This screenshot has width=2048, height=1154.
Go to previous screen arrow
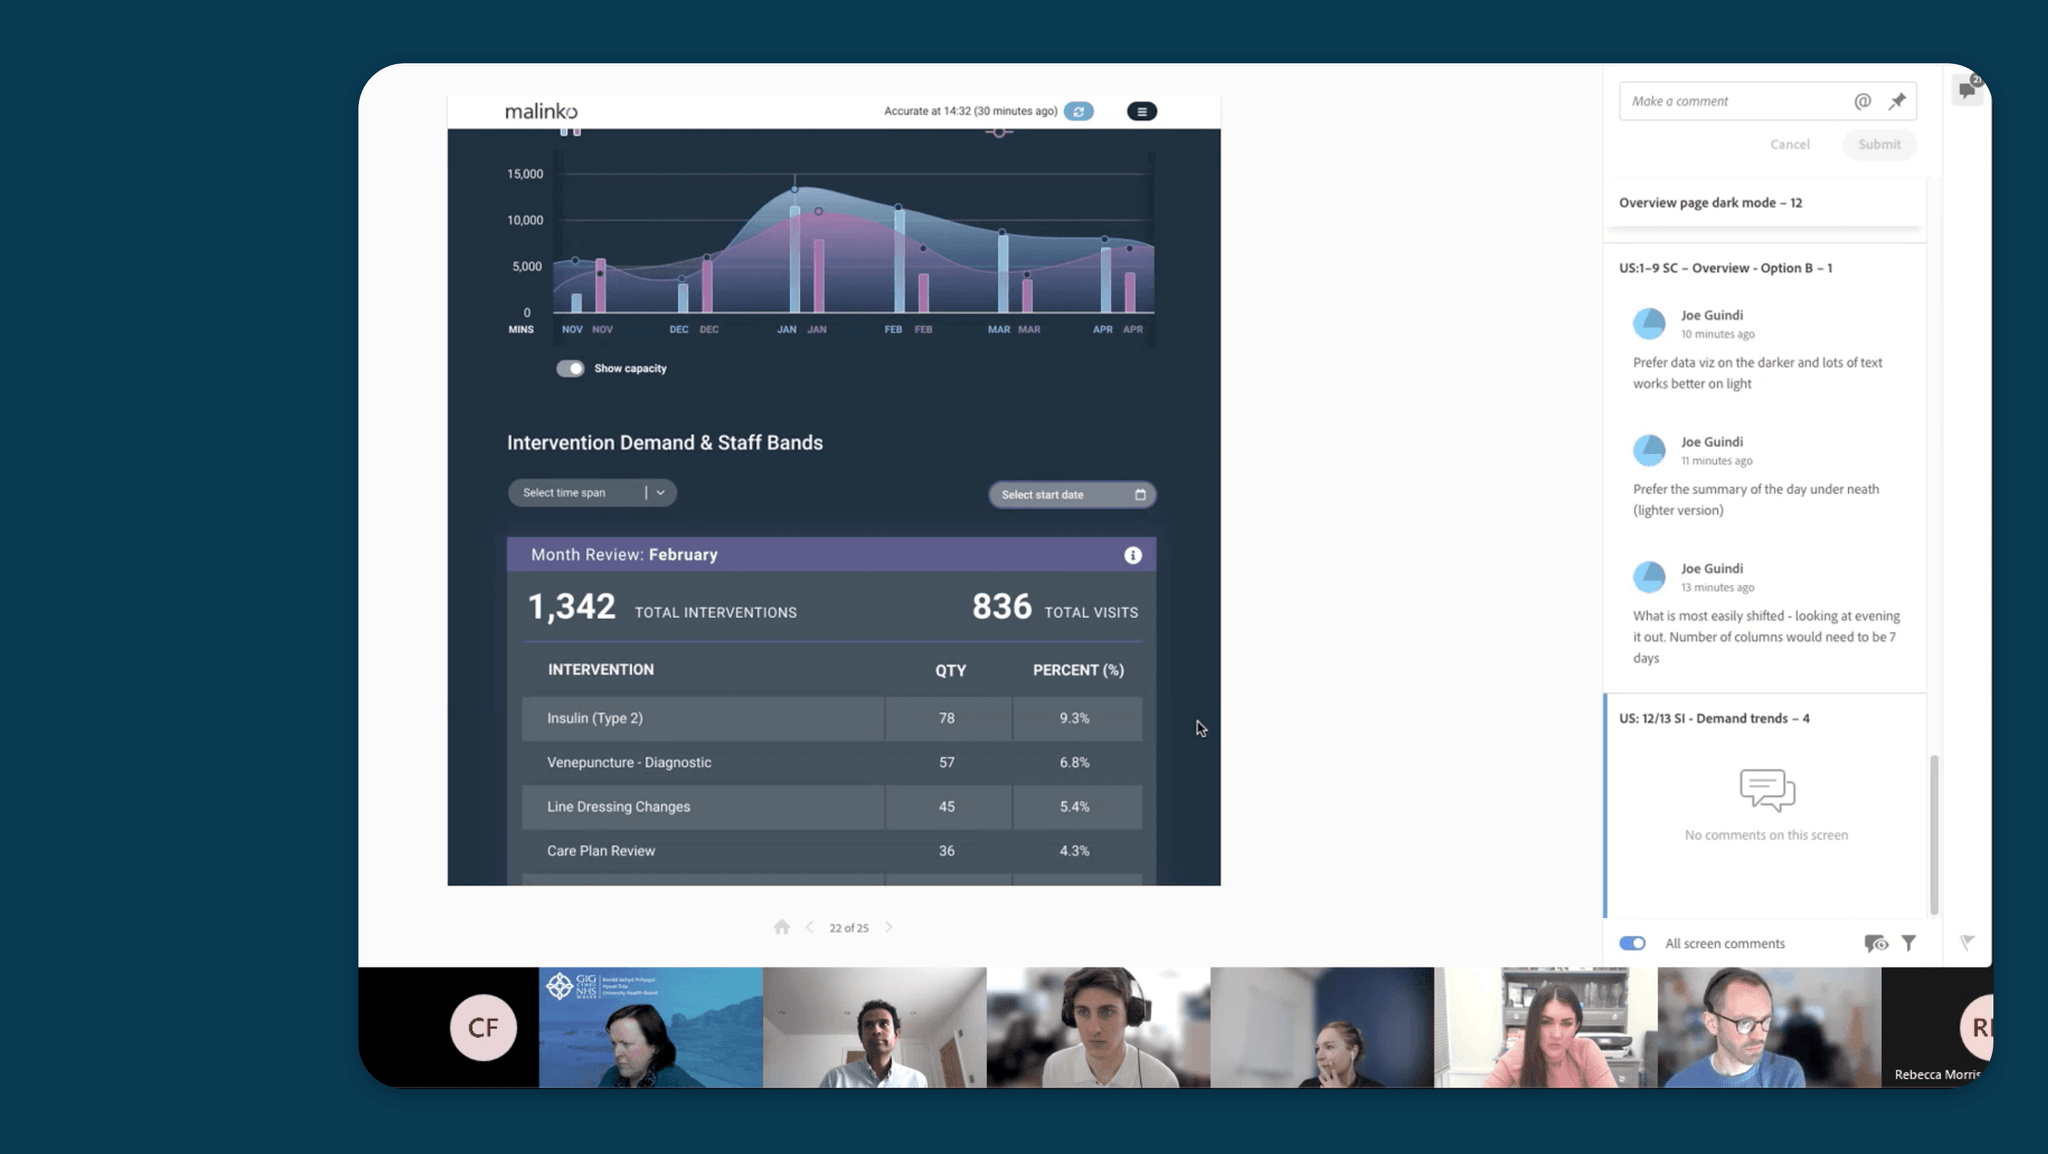[x=809, y=927]
